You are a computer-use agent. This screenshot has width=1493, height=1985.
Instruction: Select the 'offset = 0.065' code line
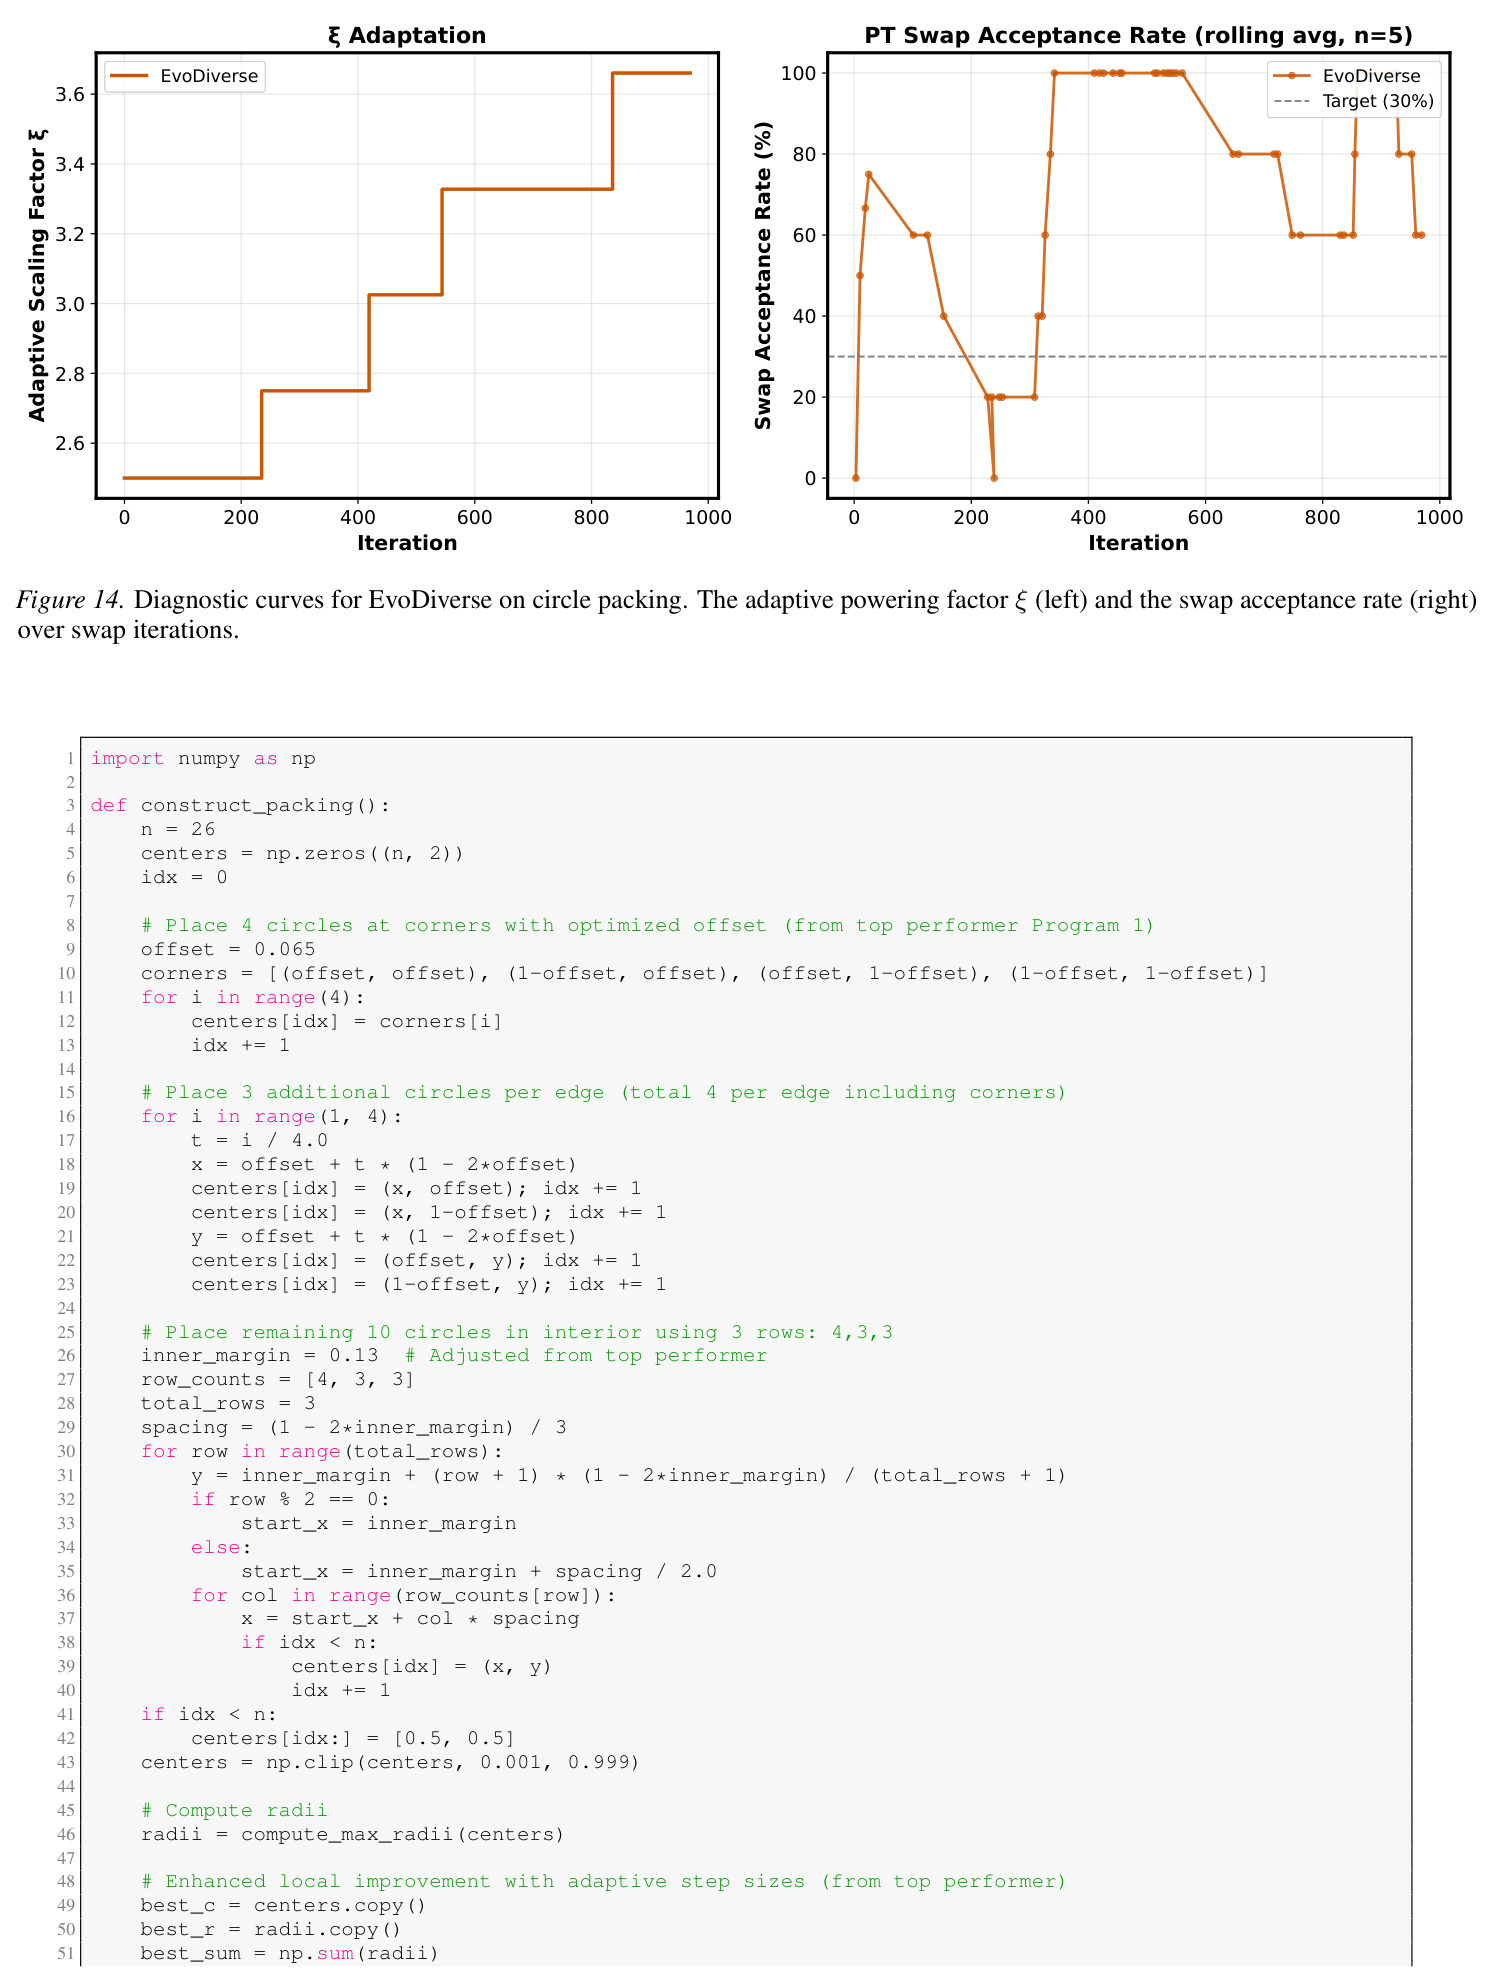[x=228, y=949]
